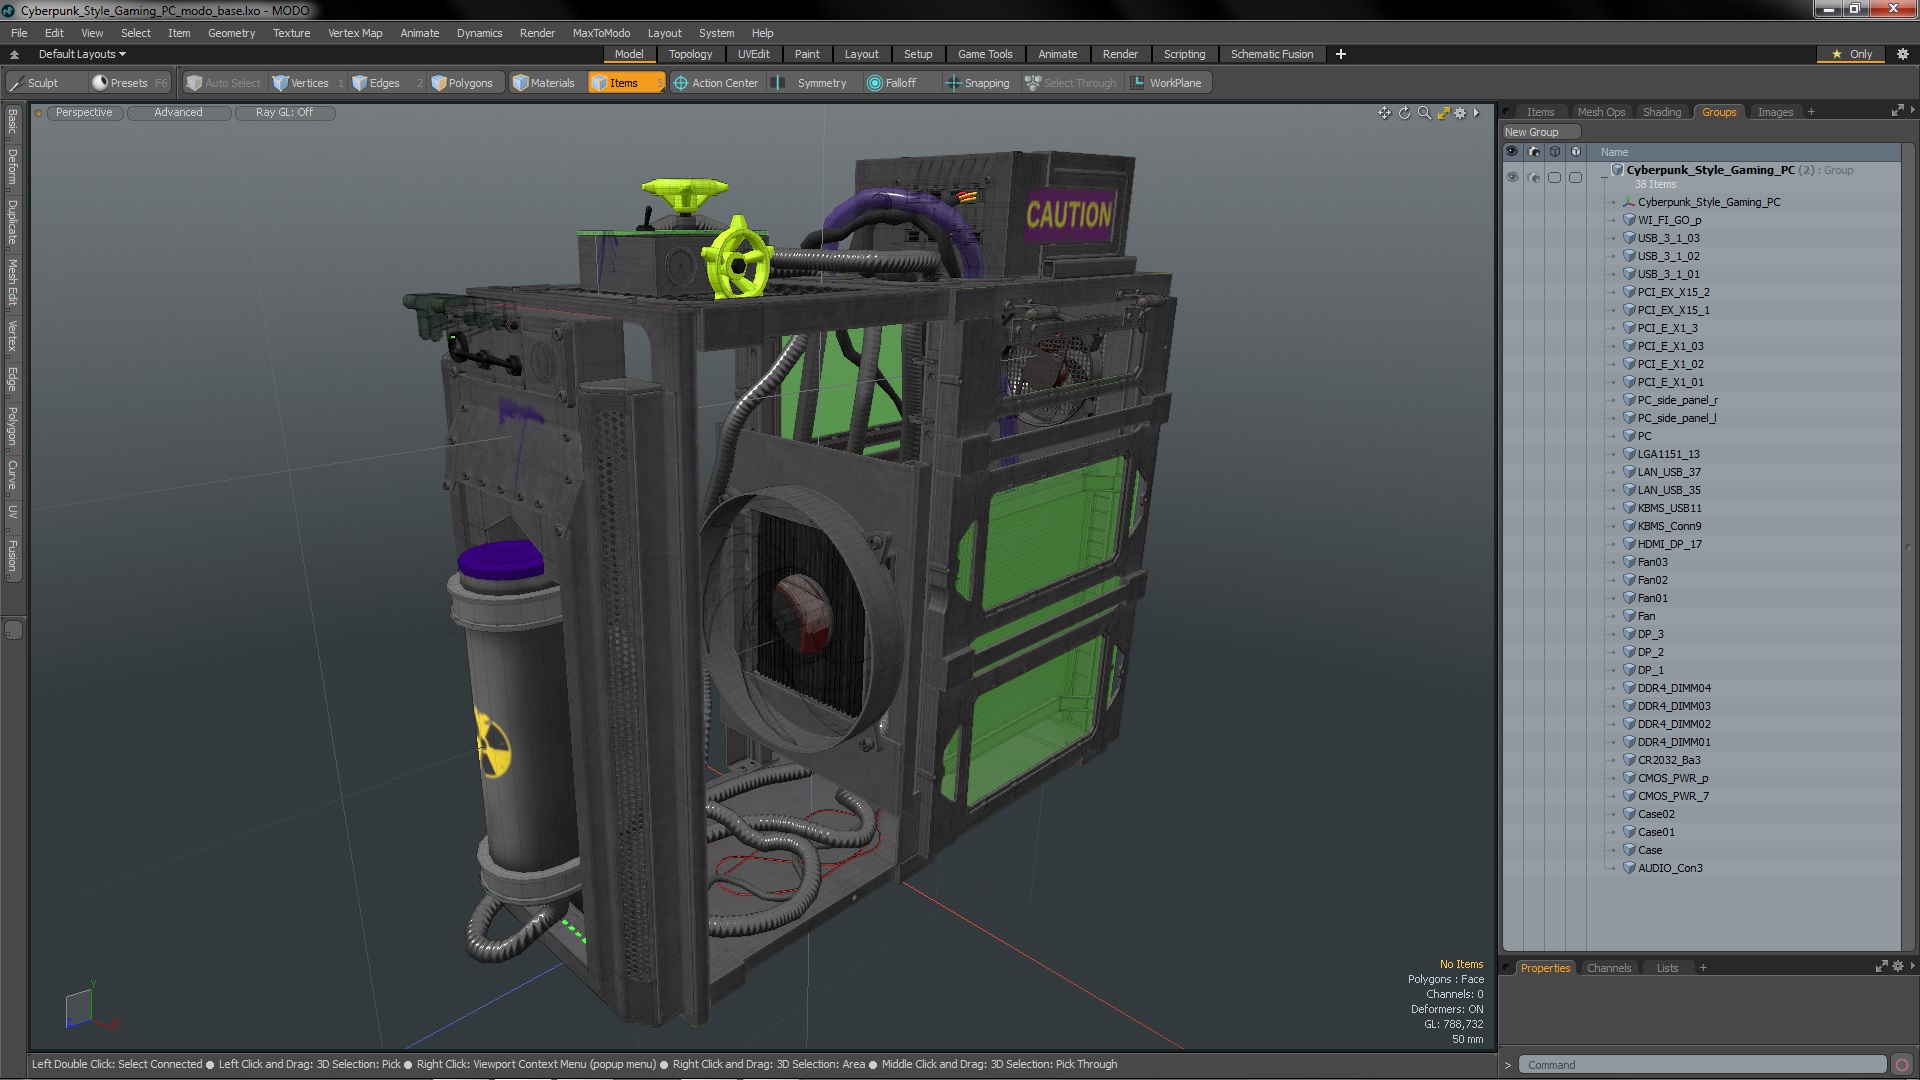The height and width of the screenshot is (1080, 1920).
Task: Click the viewport rotate view icon
Action: pyautogui.click(x=1404, y=113)
